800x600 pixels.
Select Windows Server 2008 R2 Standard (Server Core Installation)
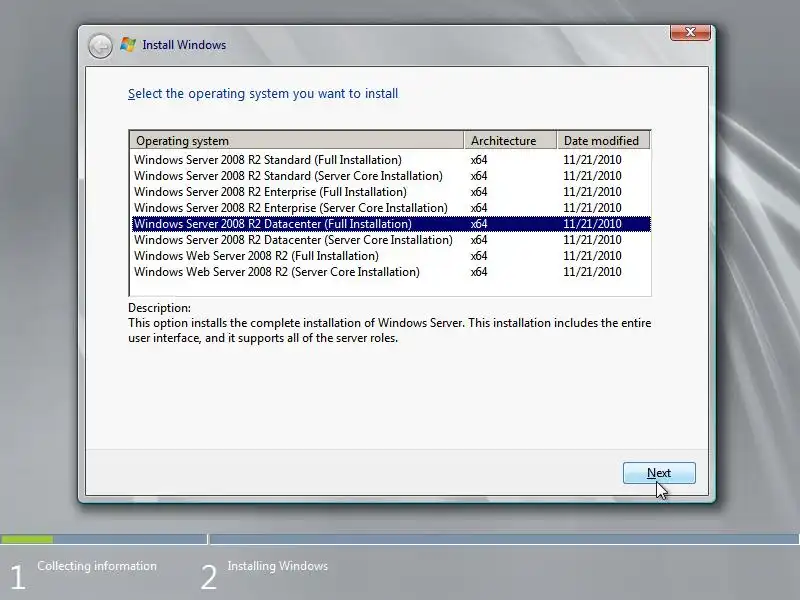point(391,176)
